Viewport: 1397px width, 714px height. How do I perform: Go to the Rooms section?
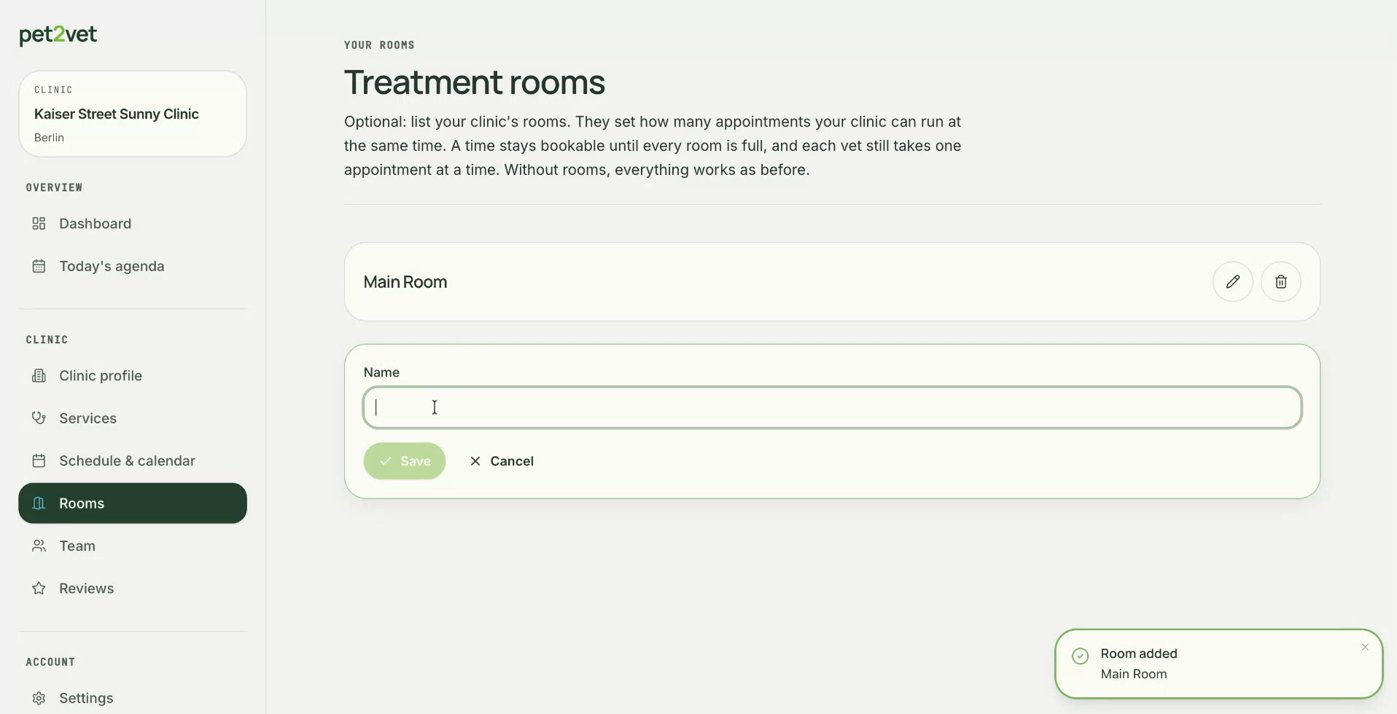coord(133,503)
